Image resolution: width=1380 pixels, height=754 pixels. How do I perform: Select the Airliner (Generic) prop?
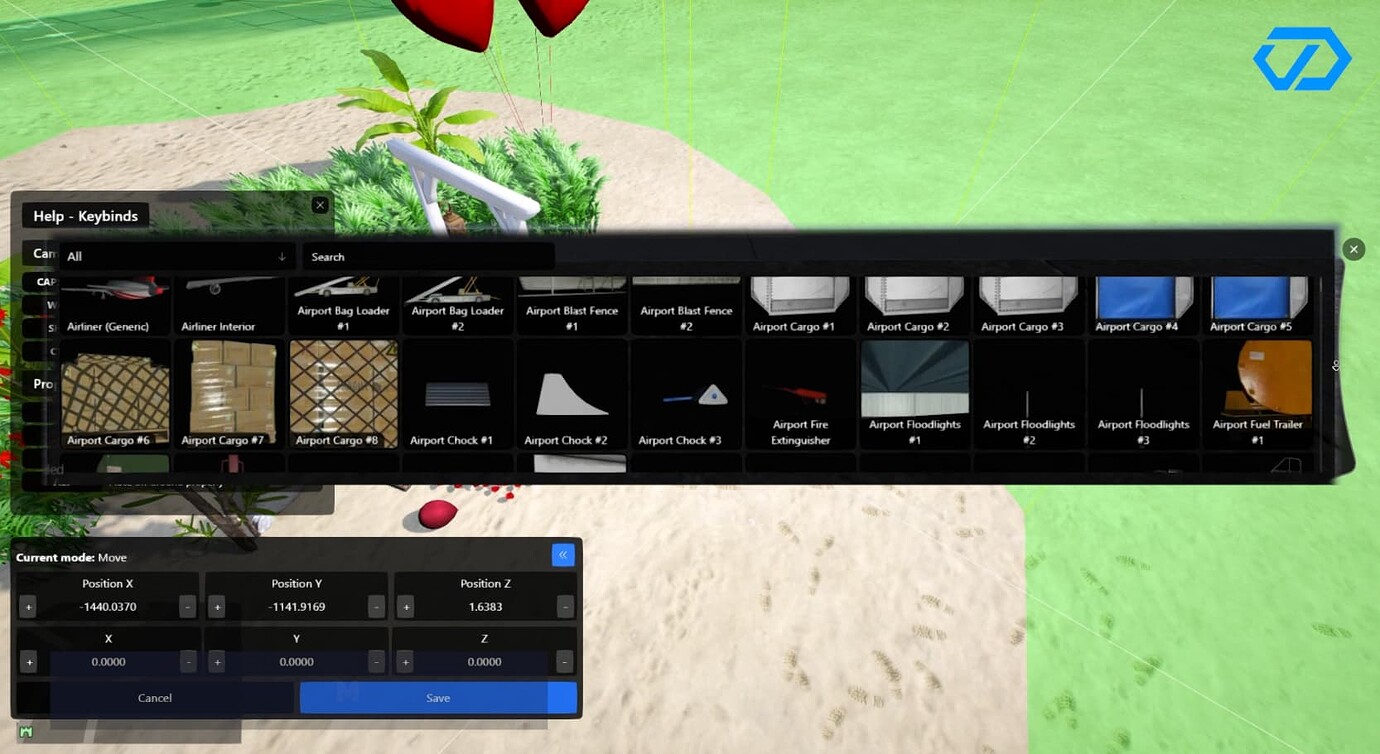[x=115, y=304]
